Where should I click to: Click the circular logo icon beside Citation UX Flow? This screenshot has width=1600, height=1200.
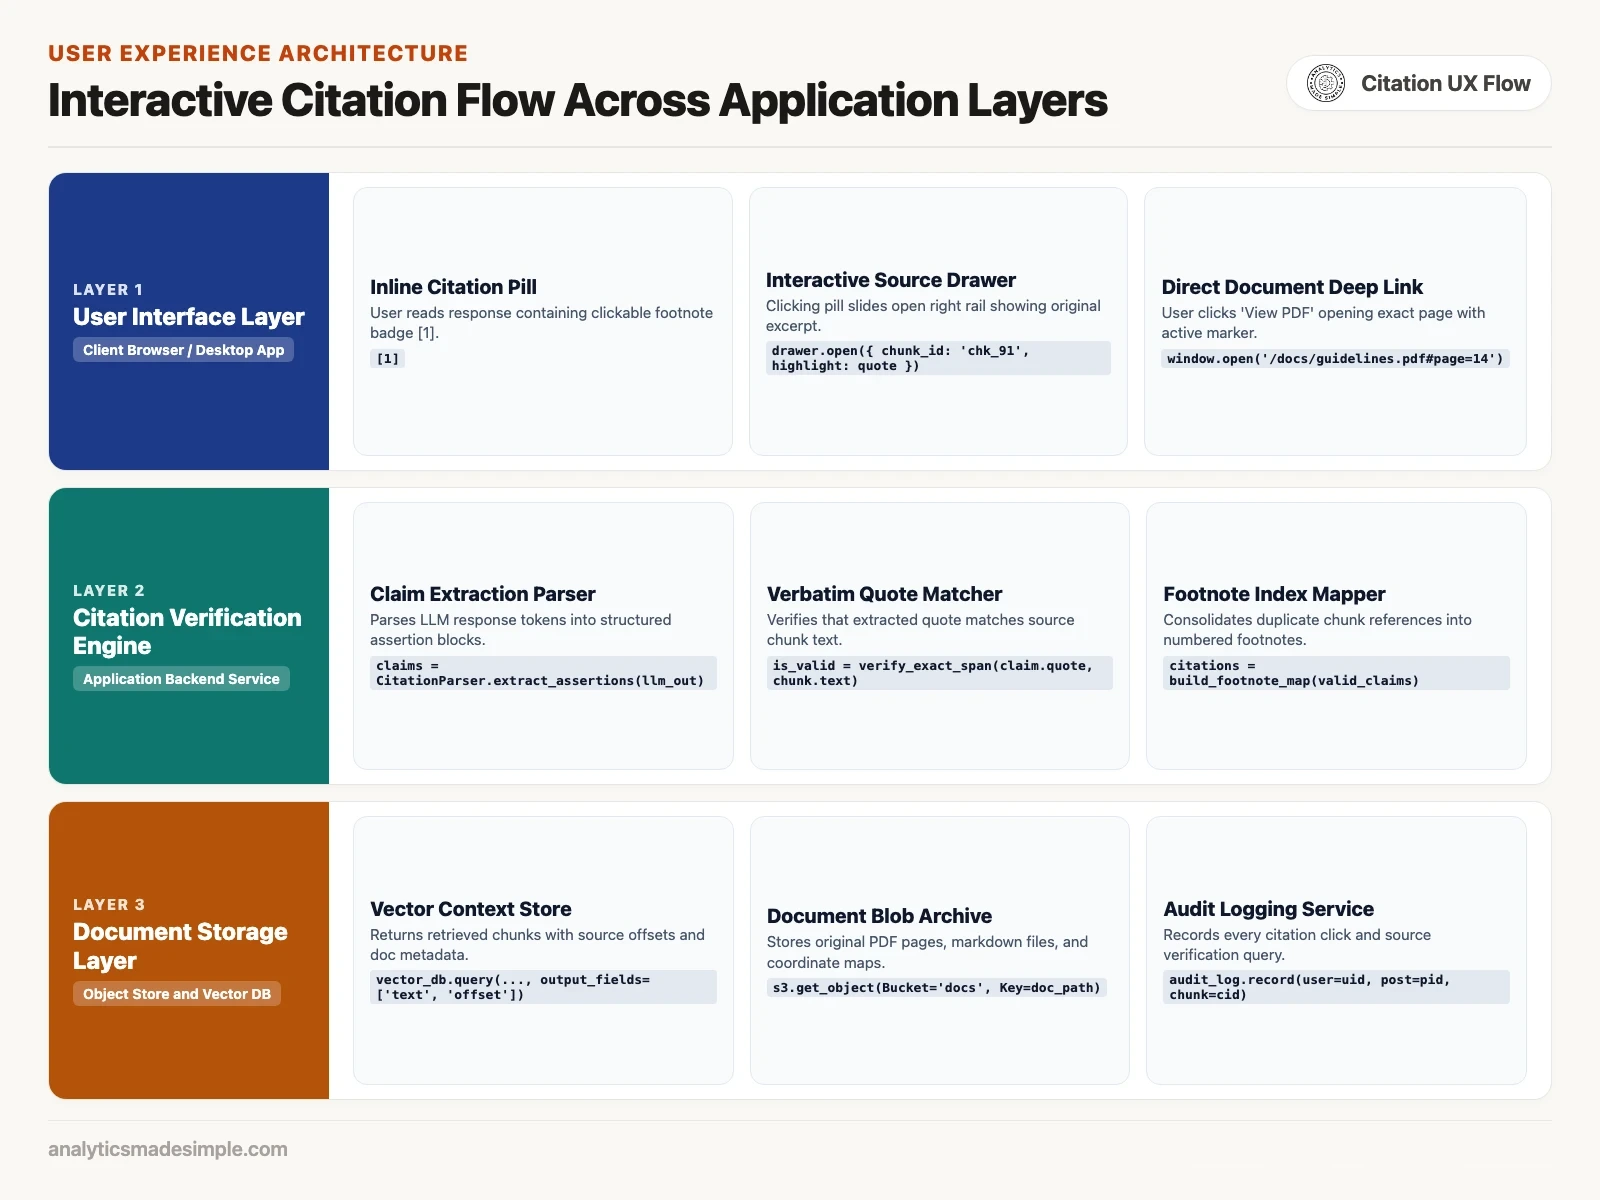1326,83
